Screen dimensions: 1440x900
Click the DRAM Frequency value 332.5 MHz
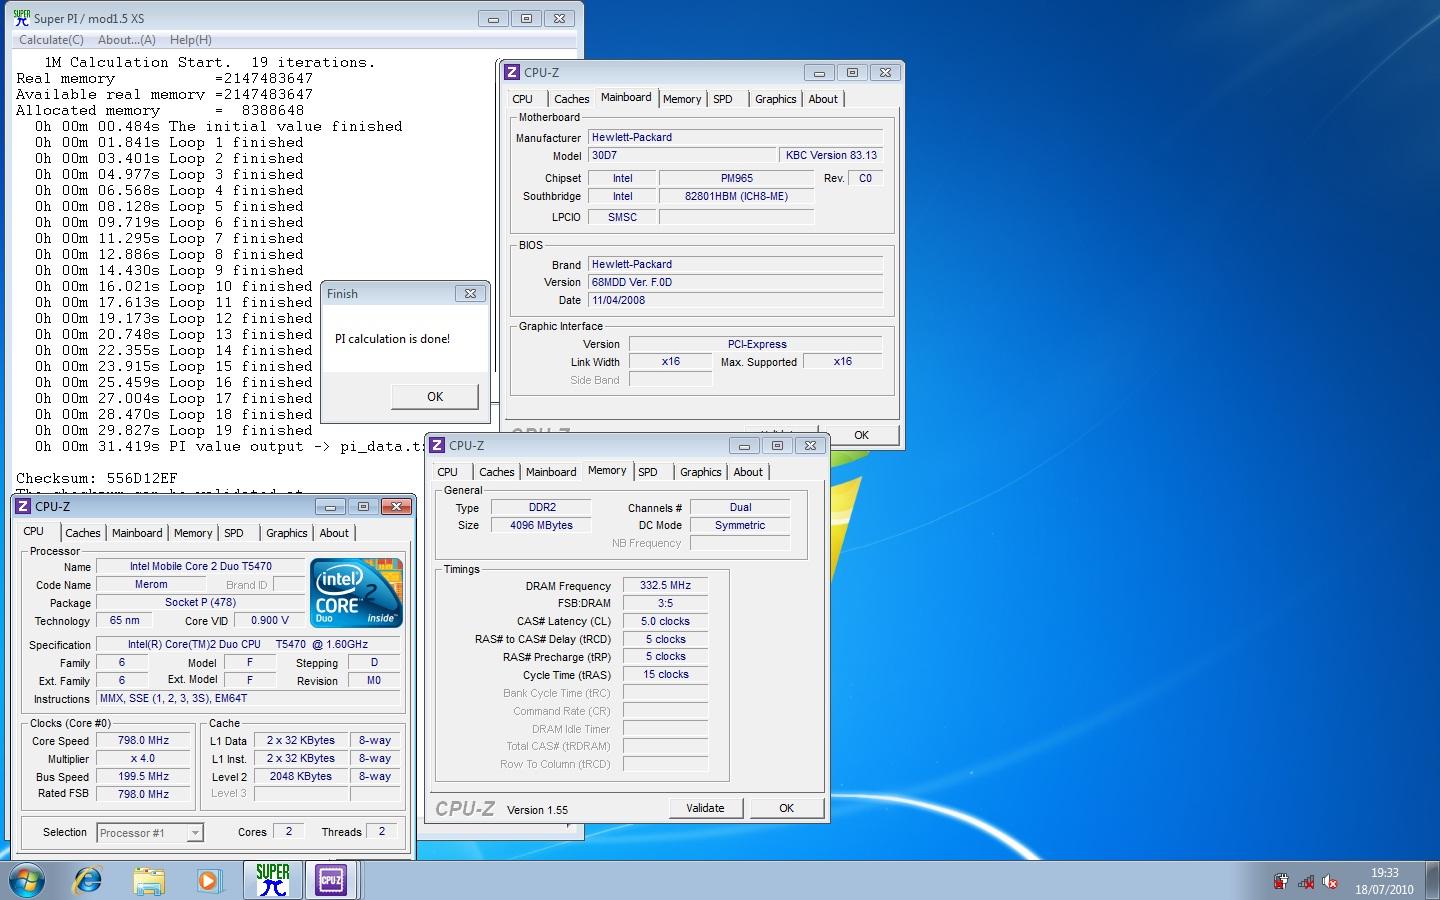(665, 585)
